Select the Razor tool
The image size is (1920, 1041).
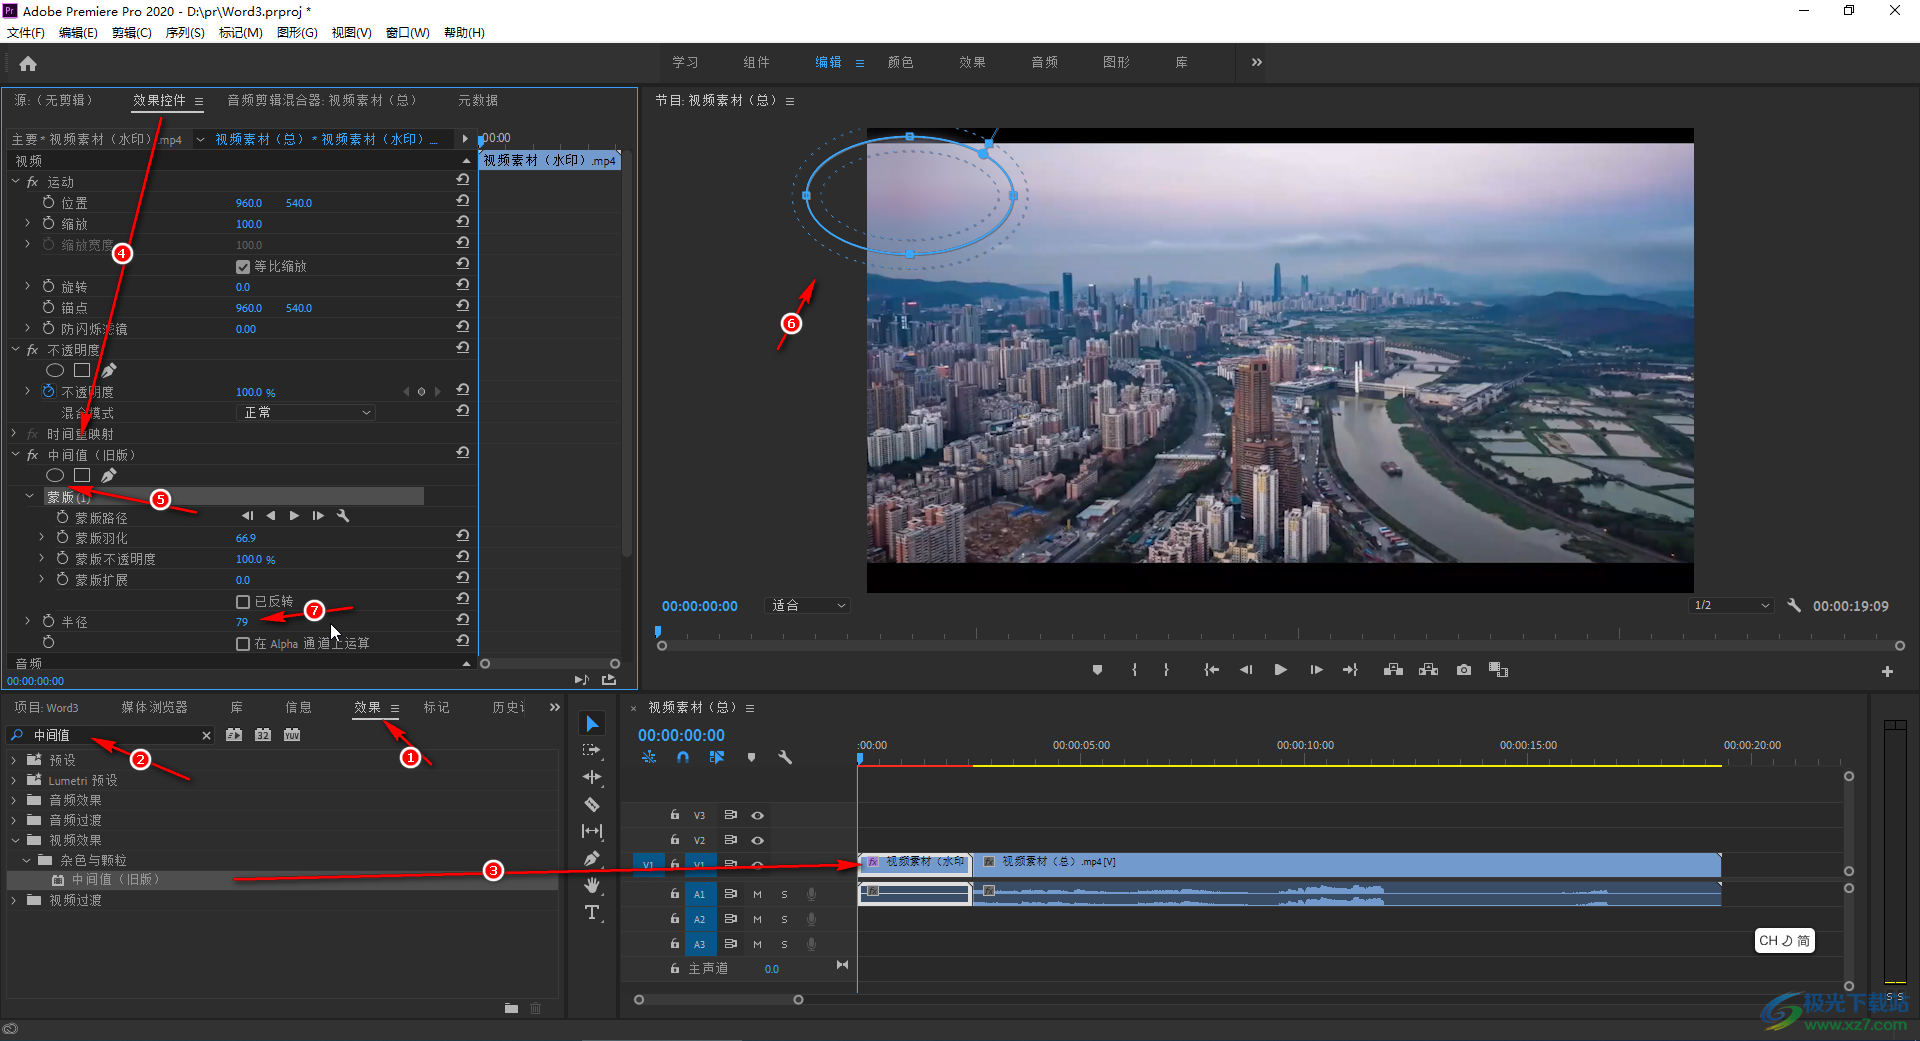tap(592, 804)
